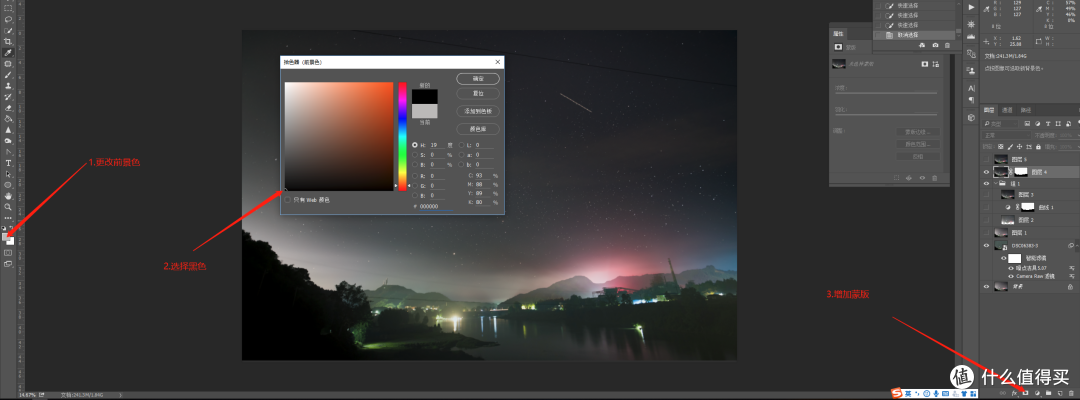Open the 3D cube panel icon
This screenshot has width=1080, height=400.
tap(971, 117)
